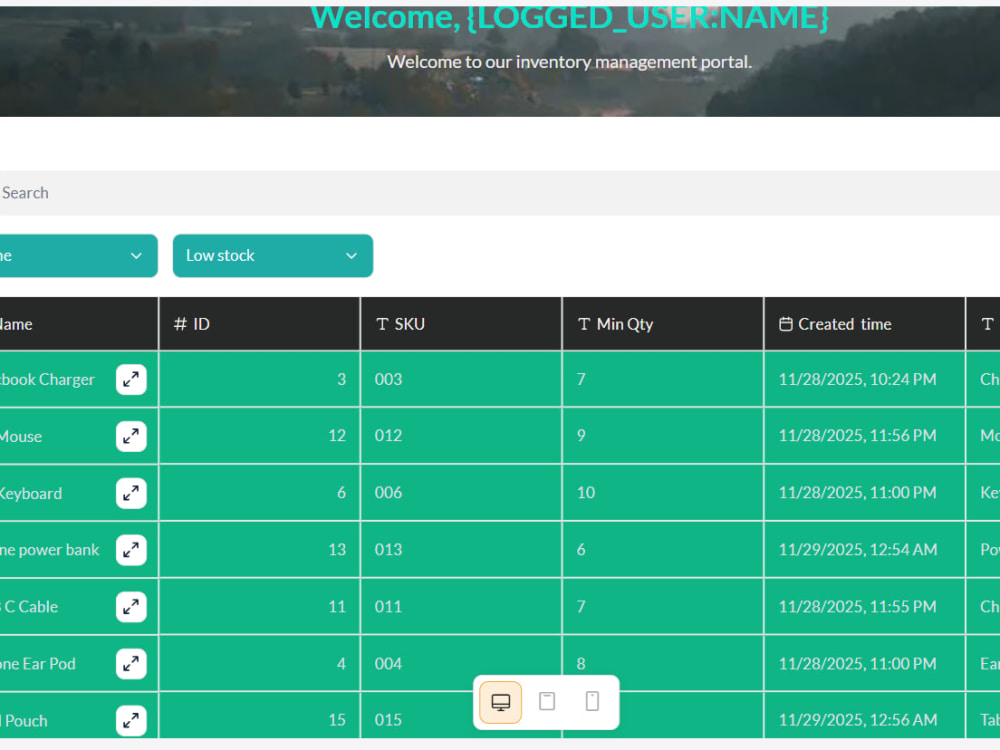This screenshot has height=750, width=1000.
Task: Expand the Pouch row record
Action: 131,721
